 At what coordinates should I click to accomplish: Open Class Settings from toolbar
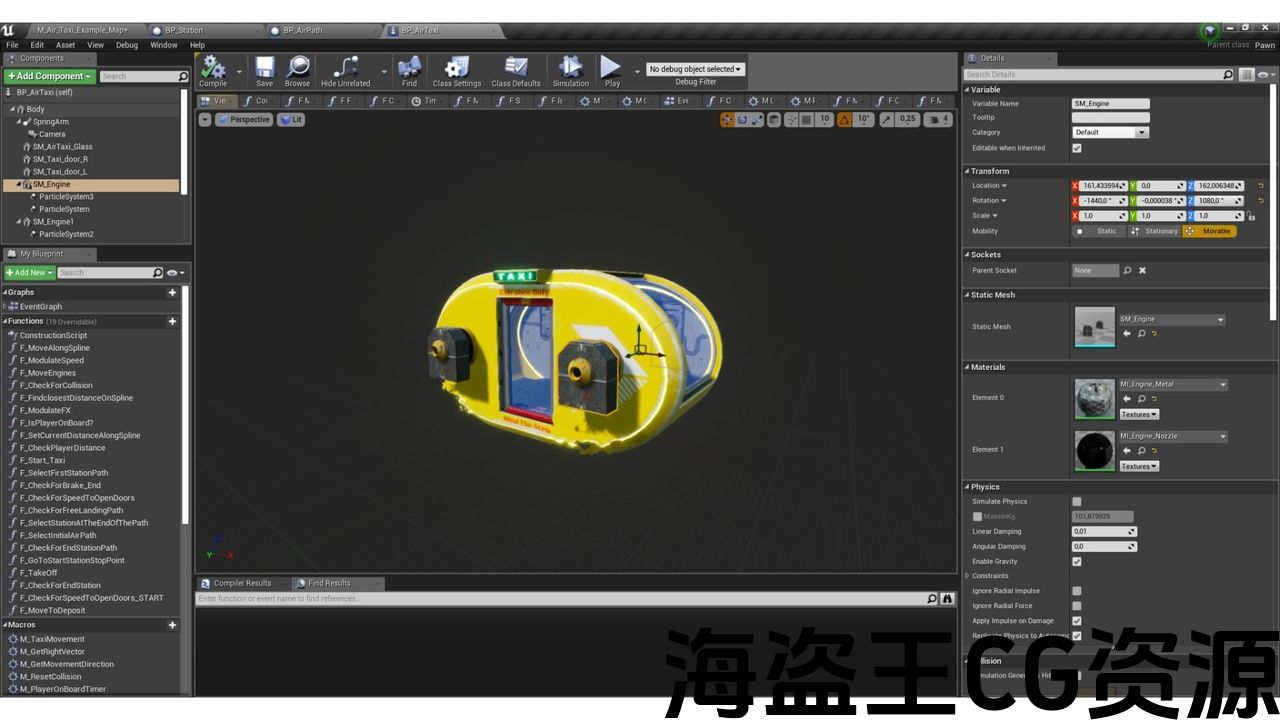[x=456, y=70]
